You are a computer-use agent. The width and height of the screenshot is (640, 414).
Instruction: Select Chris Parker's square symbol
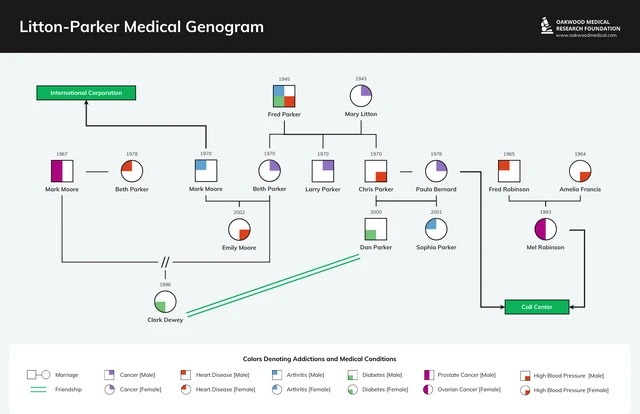[376, 171]
